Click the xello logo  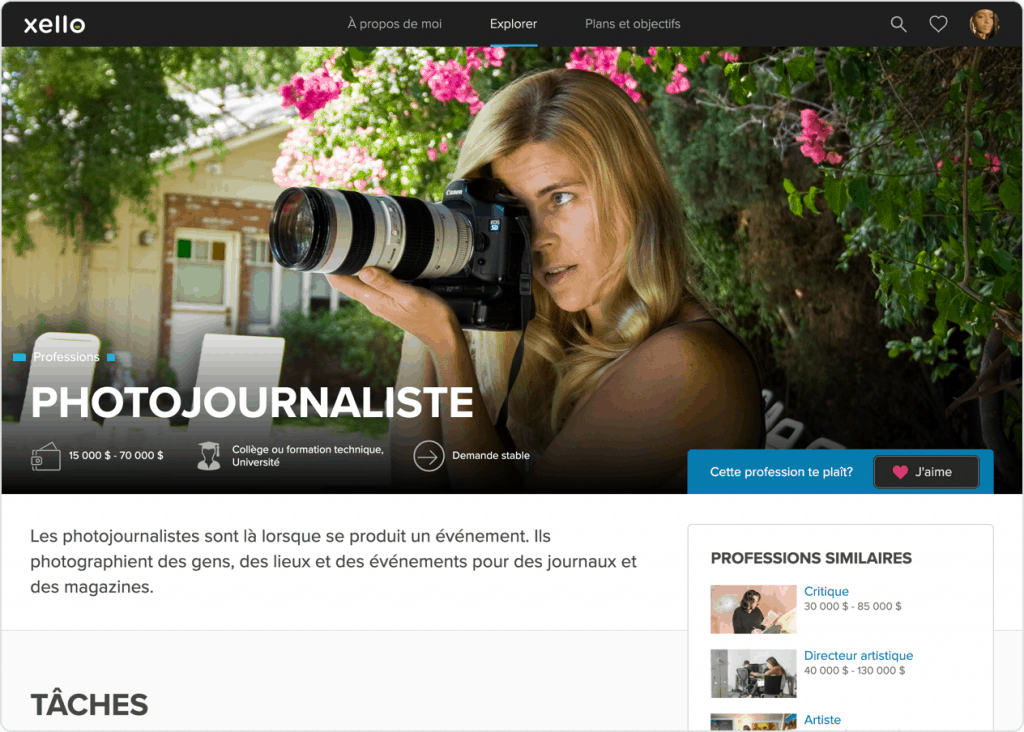pyautogui.click(x=53, y=24)
